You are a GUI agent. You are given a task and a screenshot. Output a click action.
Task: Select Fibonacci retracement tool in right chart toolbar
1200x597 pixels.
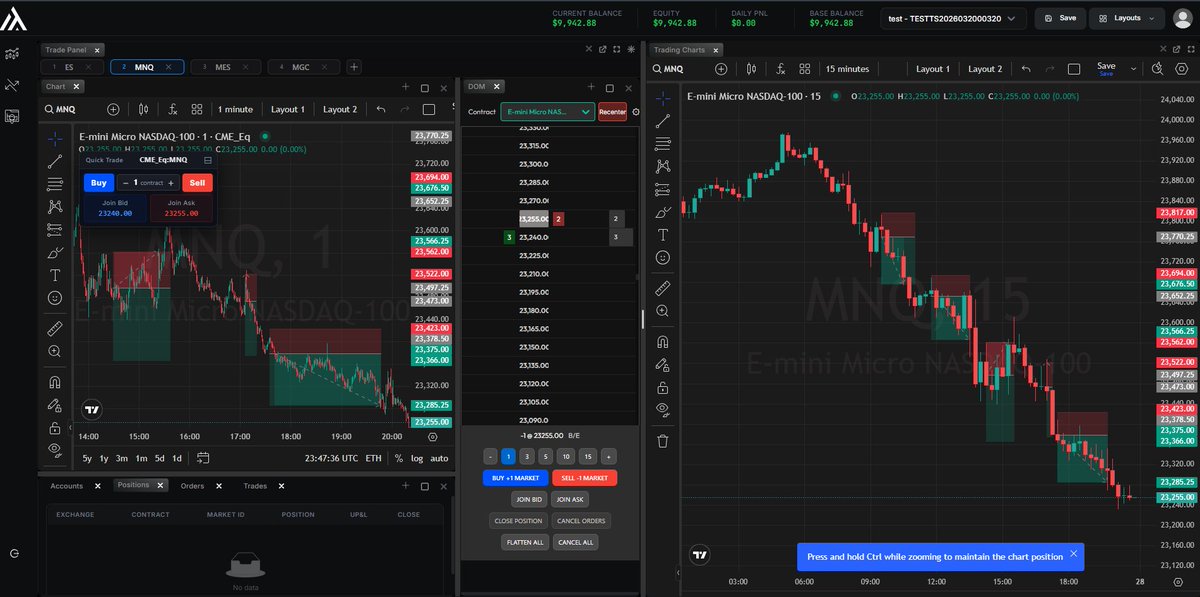tap(662, 143)
